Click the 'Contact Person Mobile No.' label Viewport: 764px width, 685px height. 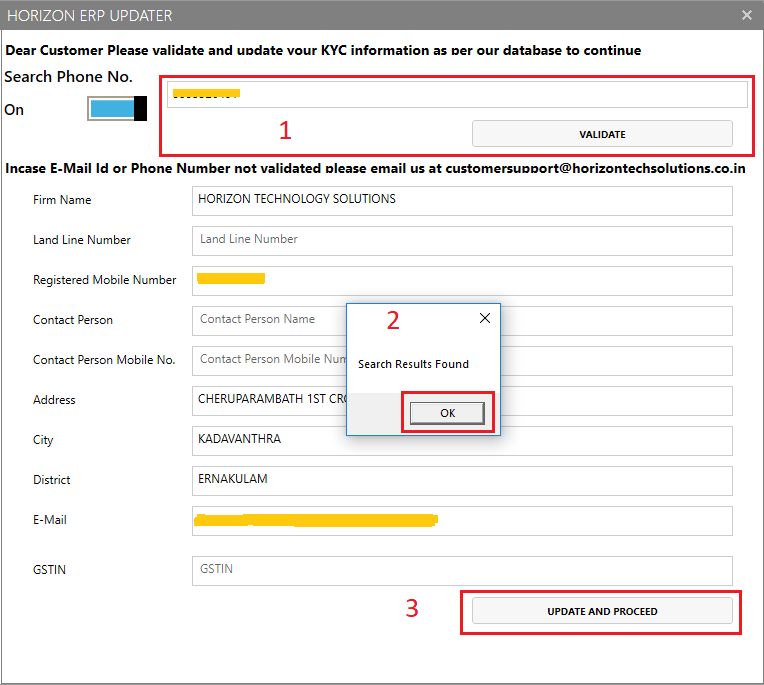coord(104,360)
